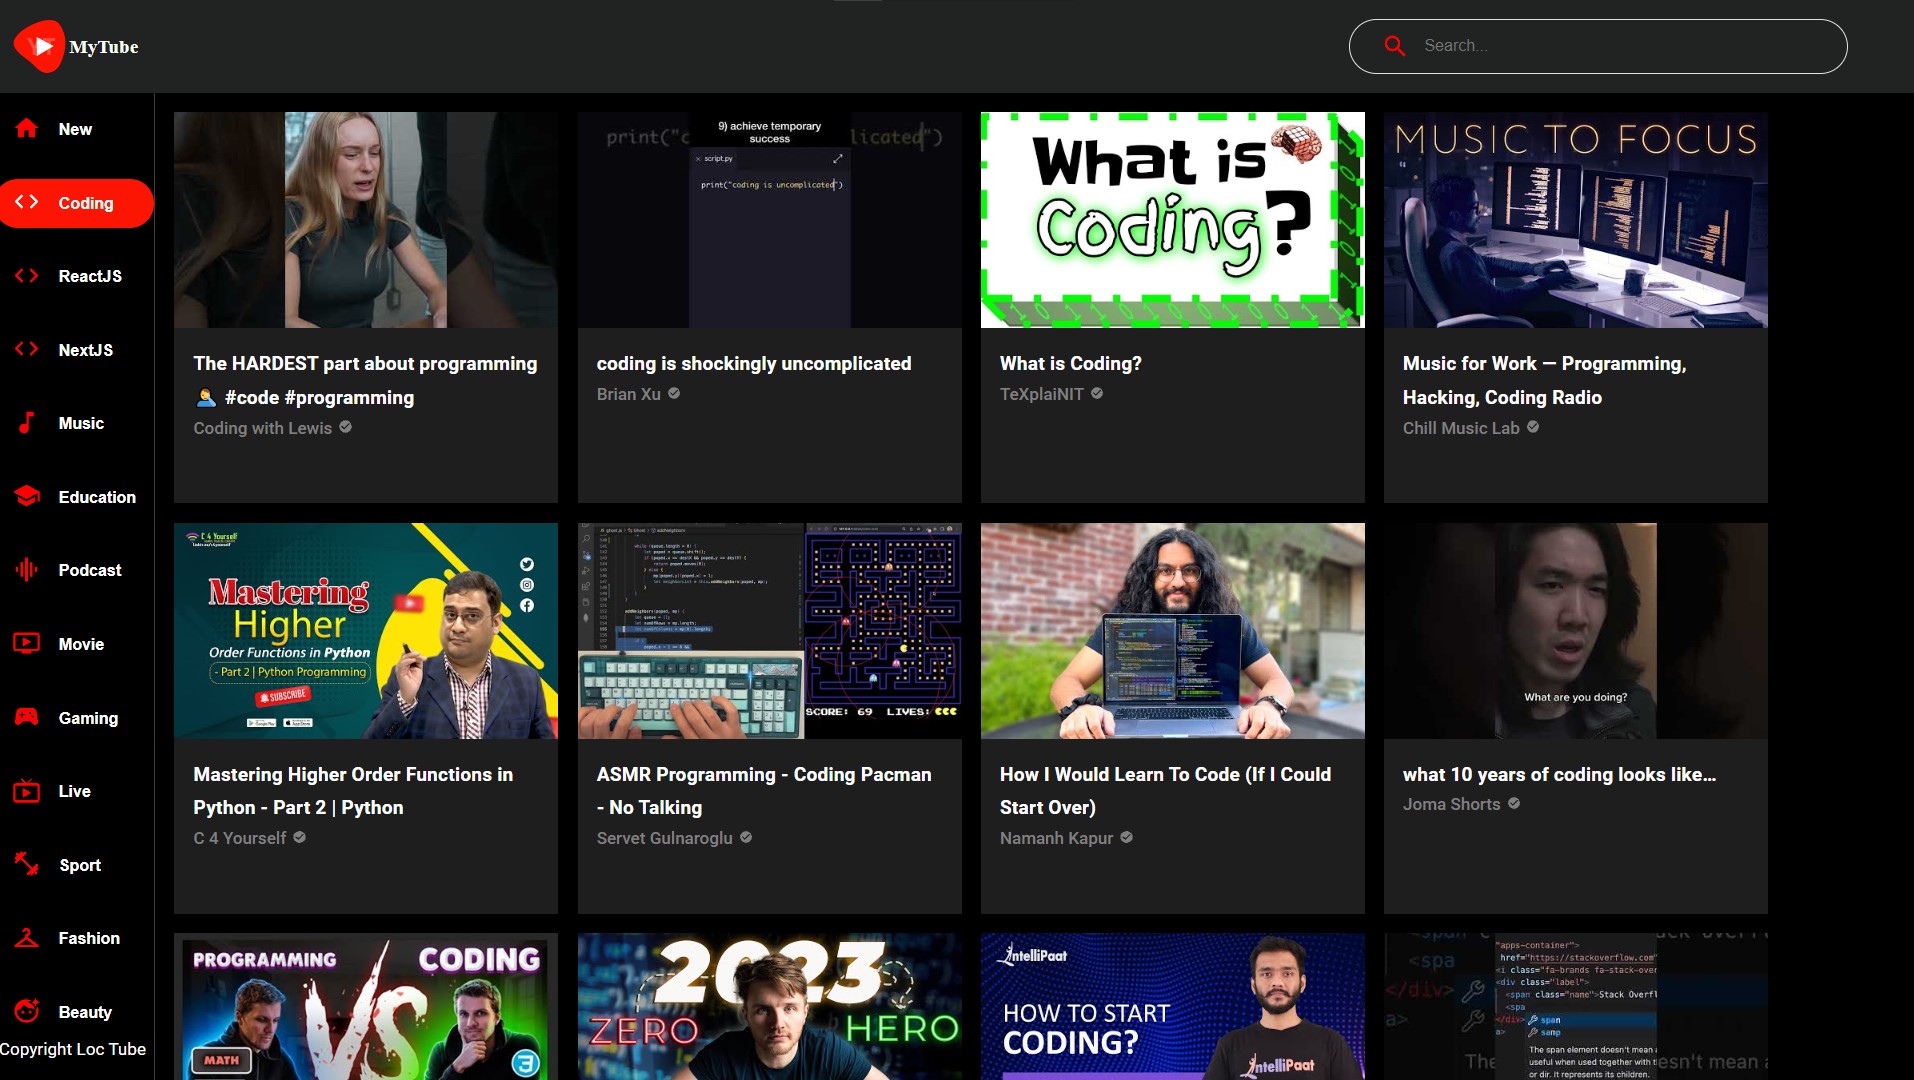The width and height of the screenshot is (1914, 1080).
Task: Open the Brian Xu channel link
Action: coord(628,394)
